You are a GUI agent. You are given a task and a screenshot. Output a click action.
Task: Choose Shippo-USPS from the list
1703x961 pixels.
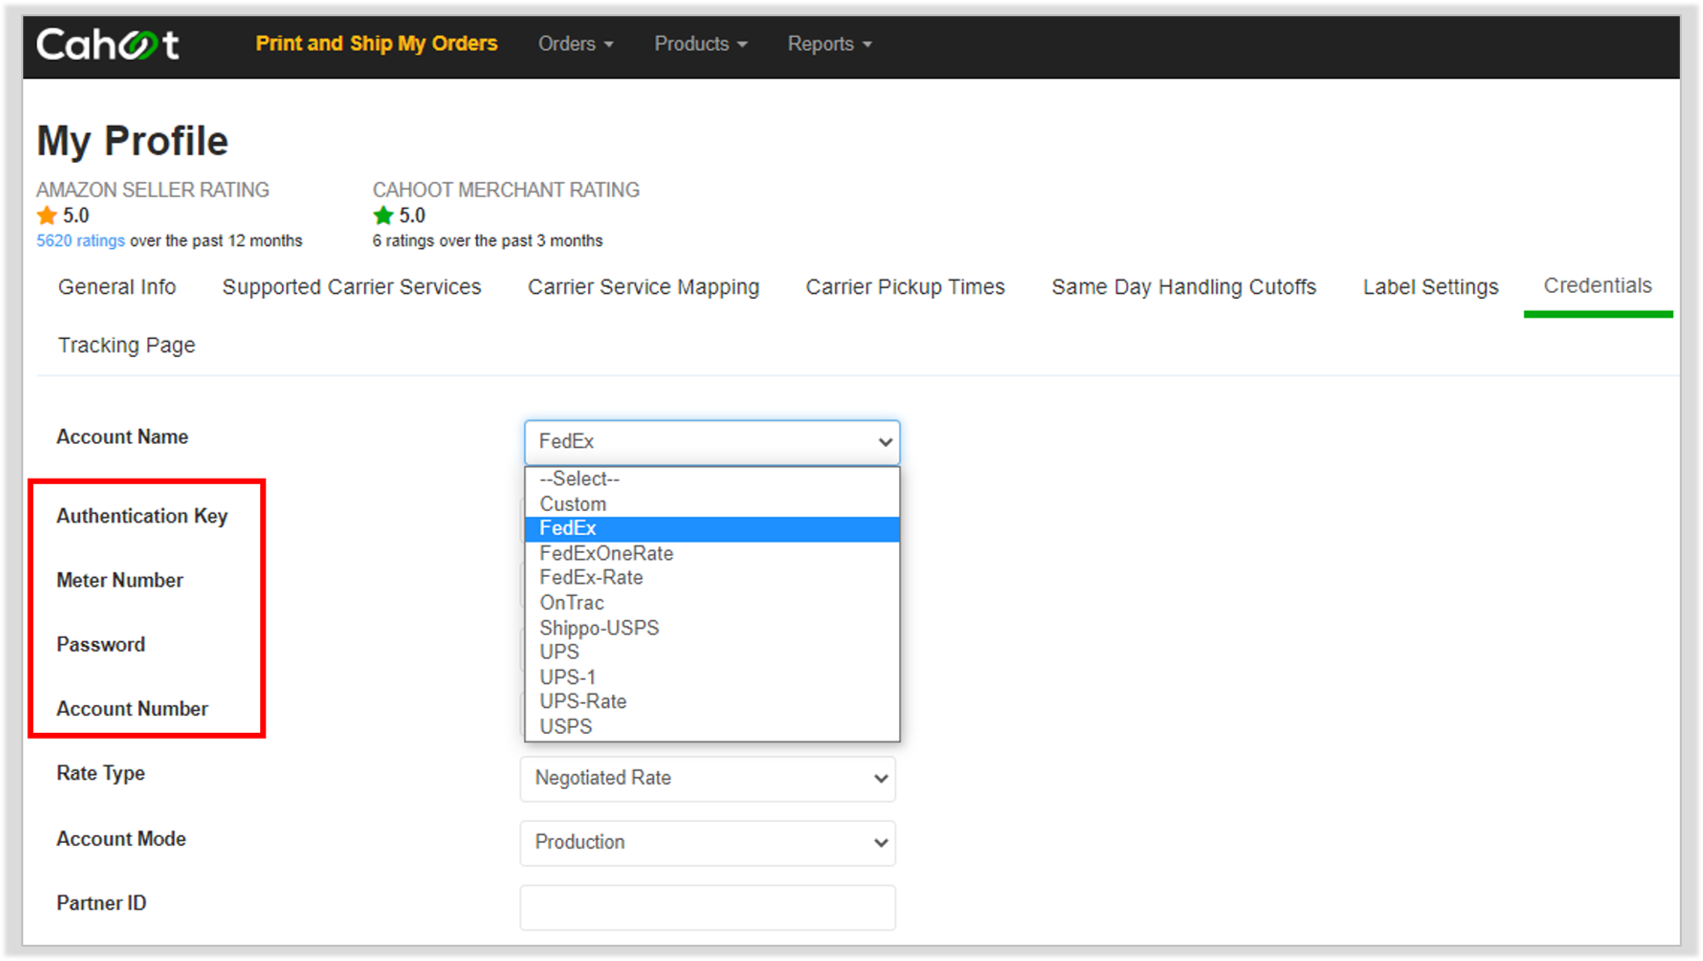(712, 628)
